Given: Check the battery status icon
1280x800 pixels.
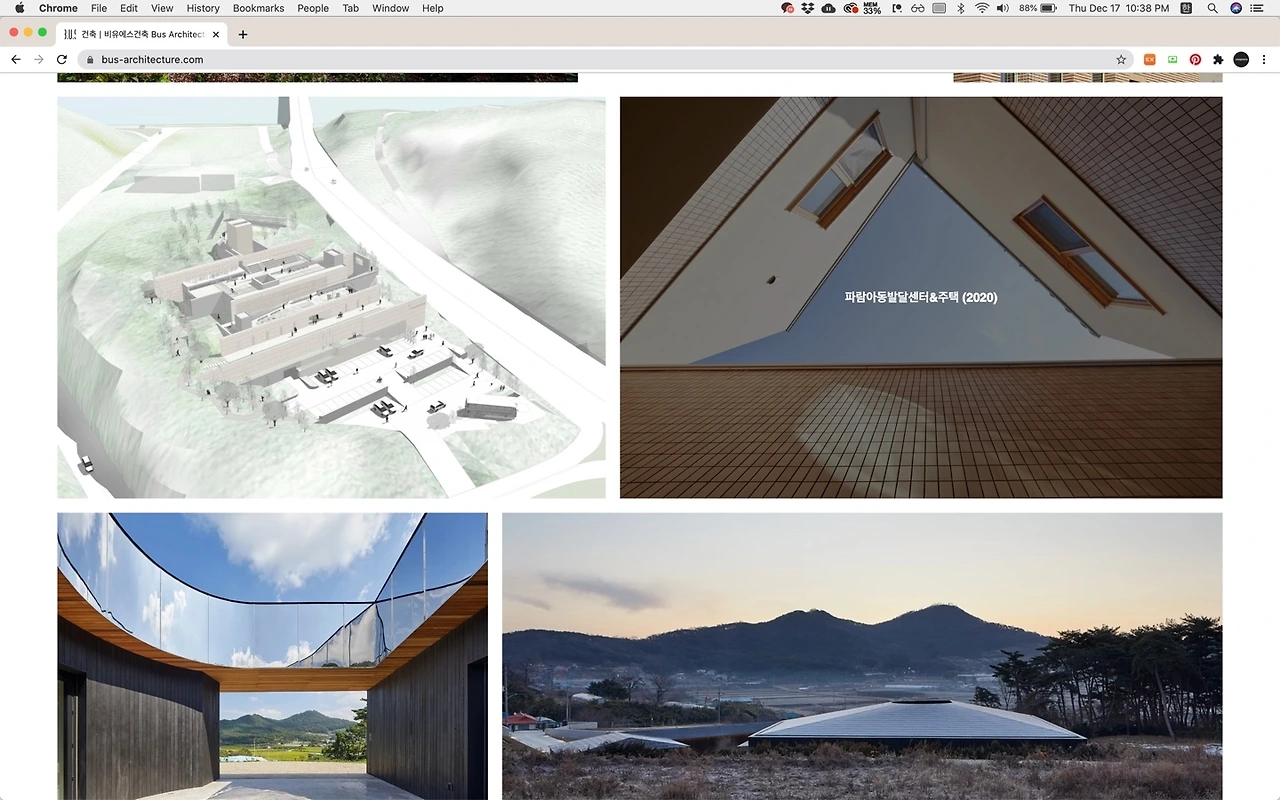Looking at the screenshot, I should click(x=1048, y=8).
